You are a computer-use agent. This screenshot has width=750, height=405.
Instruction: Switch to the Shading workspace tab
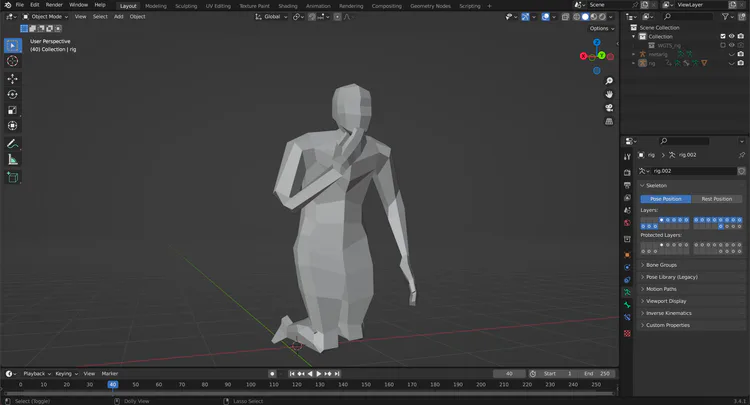tap(288, 6)
